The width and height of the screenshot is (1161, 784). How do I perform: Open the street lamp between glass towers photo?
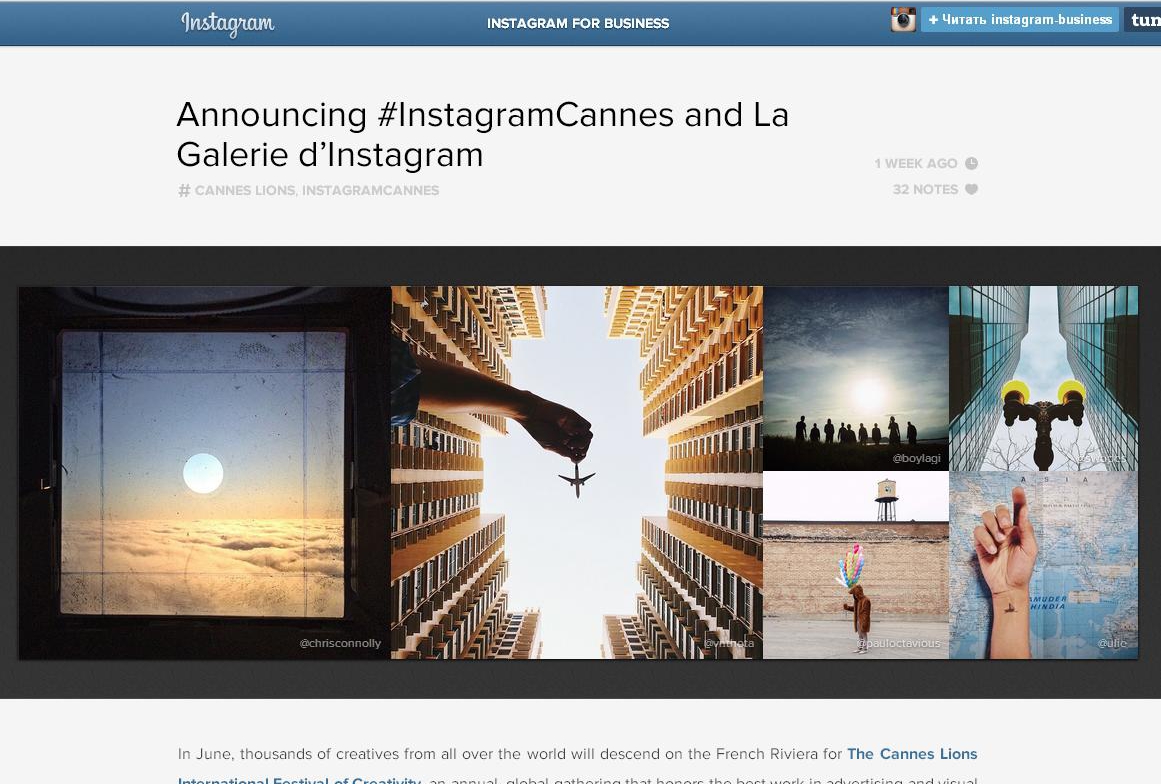click(x=1043, y=378)
